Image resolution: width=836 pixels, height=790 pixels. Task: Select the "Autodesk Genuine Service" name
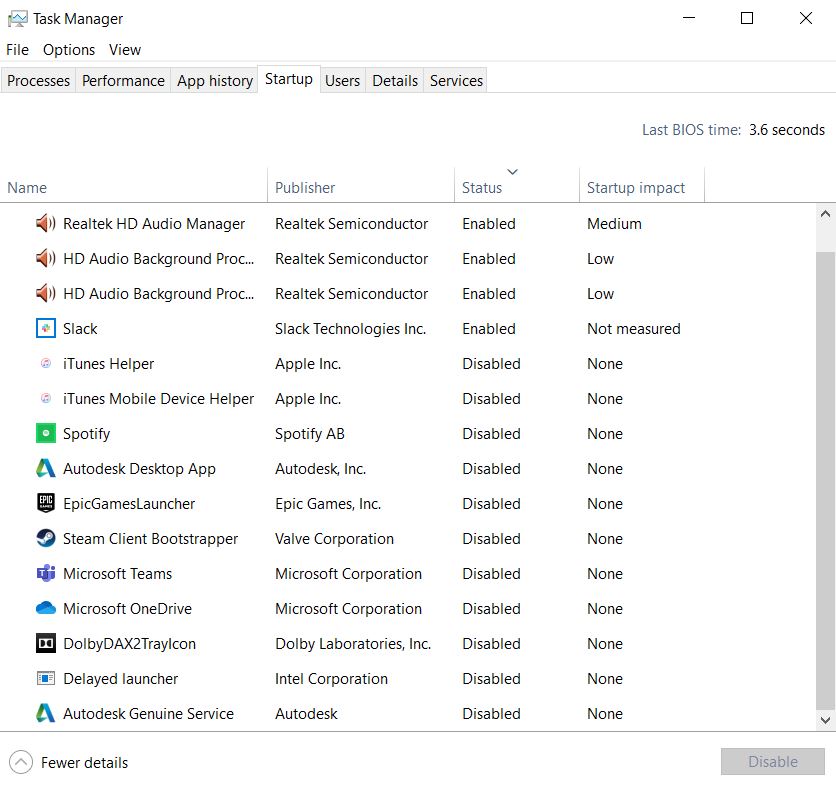[148, 714]
